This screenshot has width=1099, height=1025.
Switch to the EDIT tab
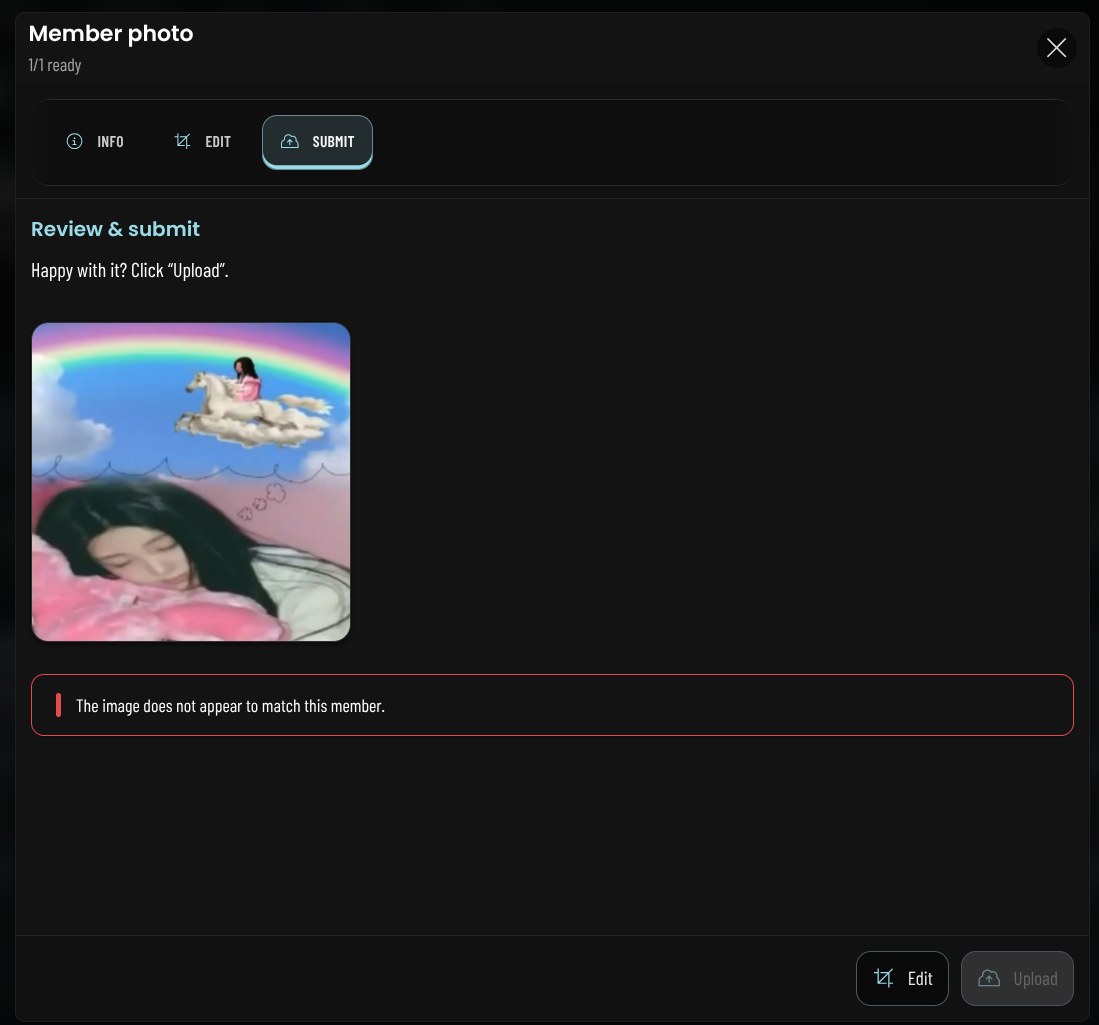coord(203,142)
